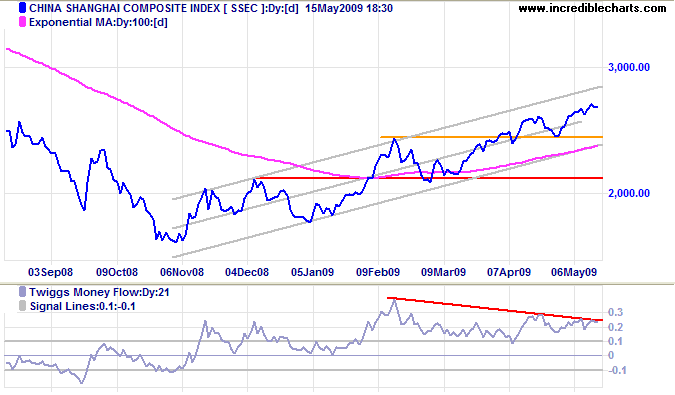Click the 06Nov08 date axis label
The width and height of the screenshot is (675, 395).
[182, 272]
